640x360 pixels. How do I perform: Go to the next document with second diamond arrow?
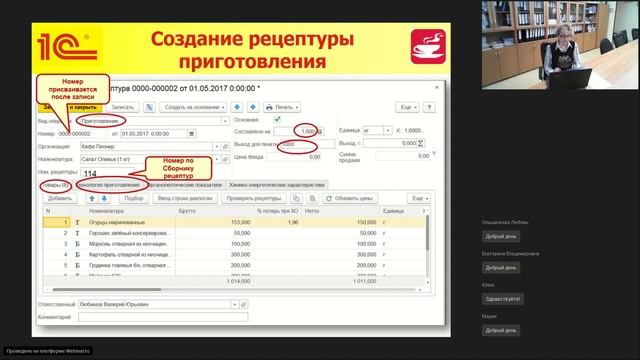[253, 107]
